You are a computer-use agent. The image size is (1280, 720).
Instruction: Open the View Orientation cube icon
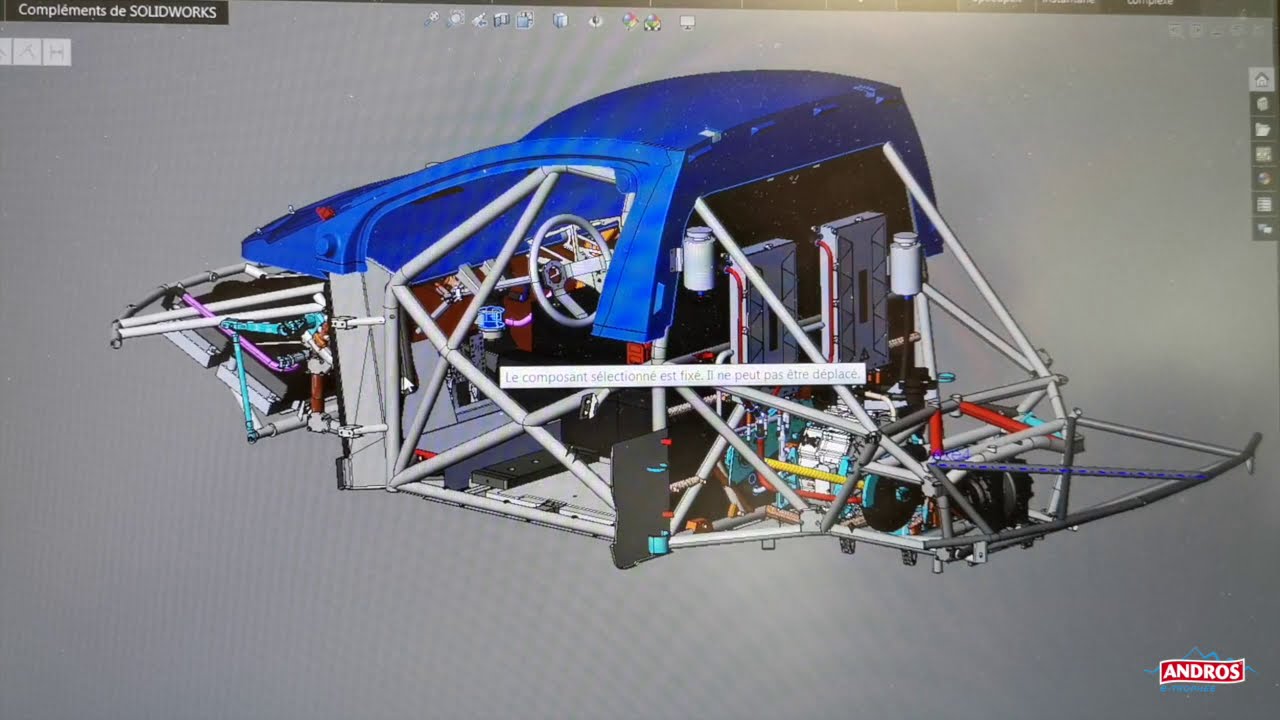click(525, 20)
